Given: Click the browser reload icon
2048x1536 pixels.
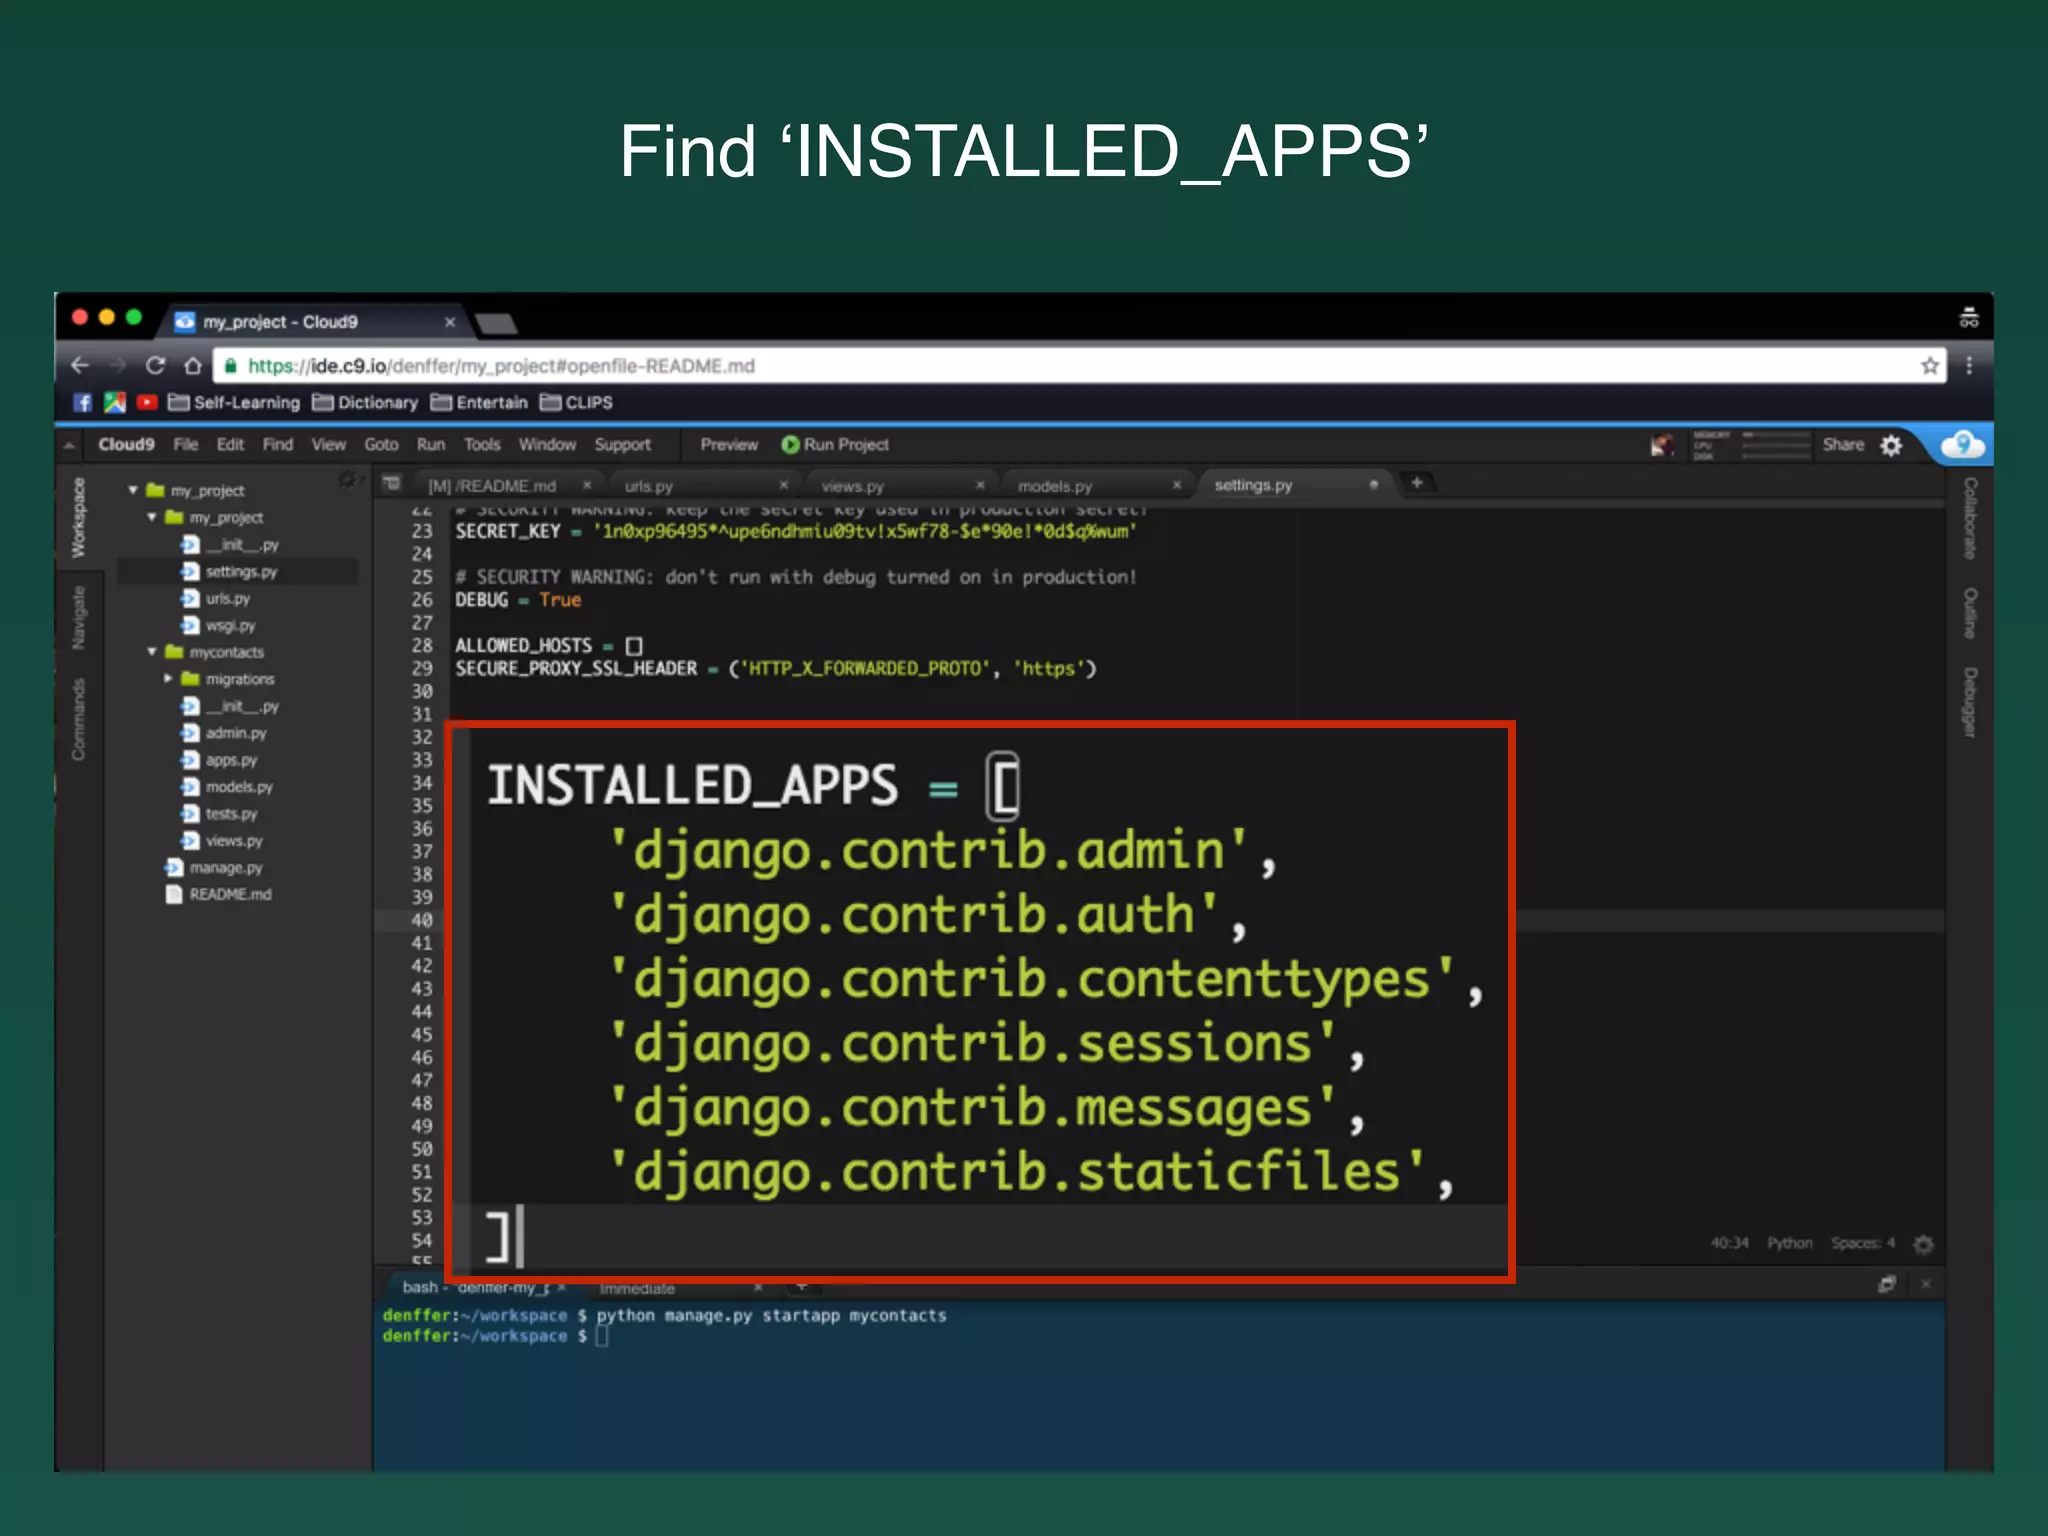Looking at the screenshot, I should pyautogui.click(x=155, y=366).
